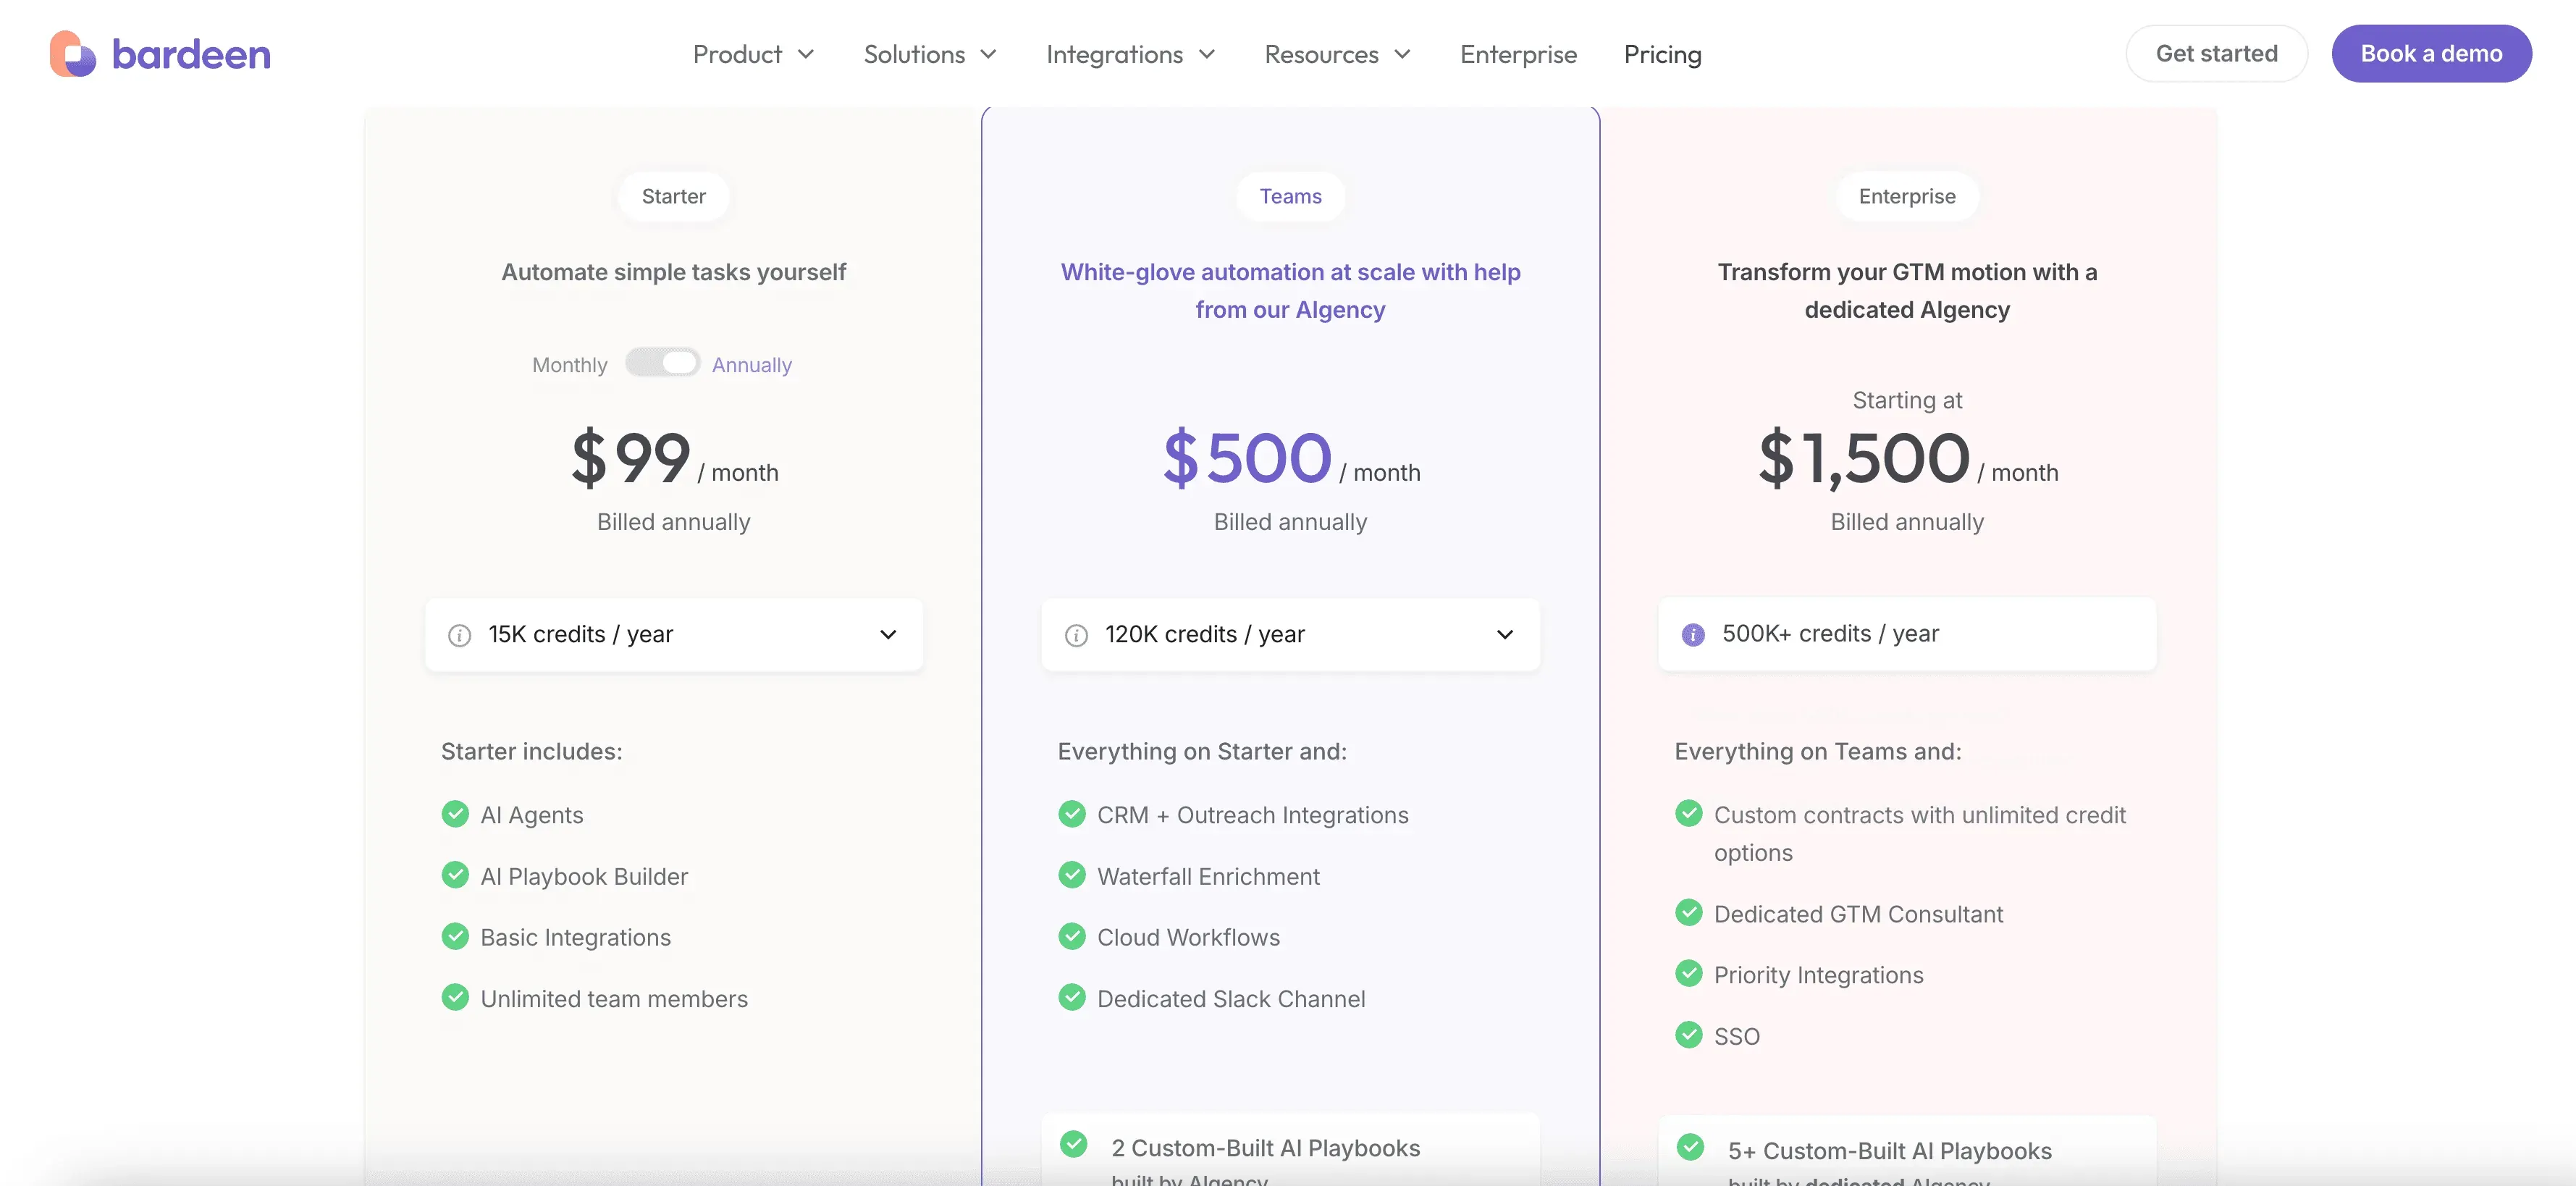
Task: Click the checkmark beside Dedicated GTM Consultant
Action: coord(1689,912)
